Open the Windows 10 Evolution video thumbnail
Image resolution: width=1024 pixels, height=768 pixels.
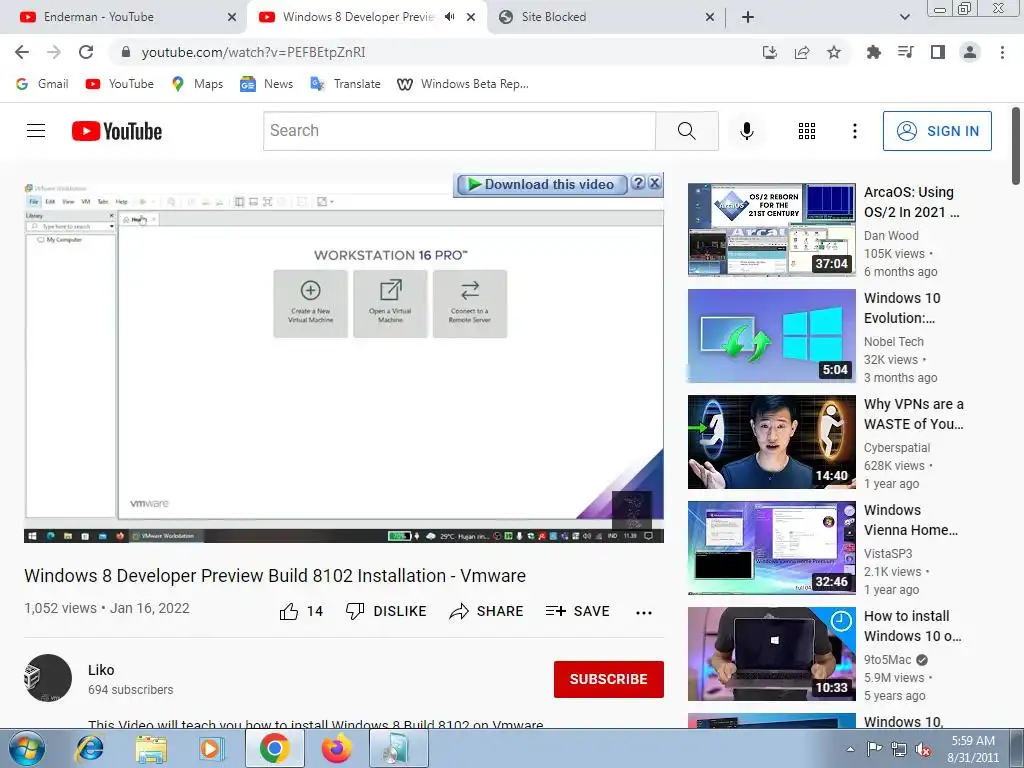771,336
